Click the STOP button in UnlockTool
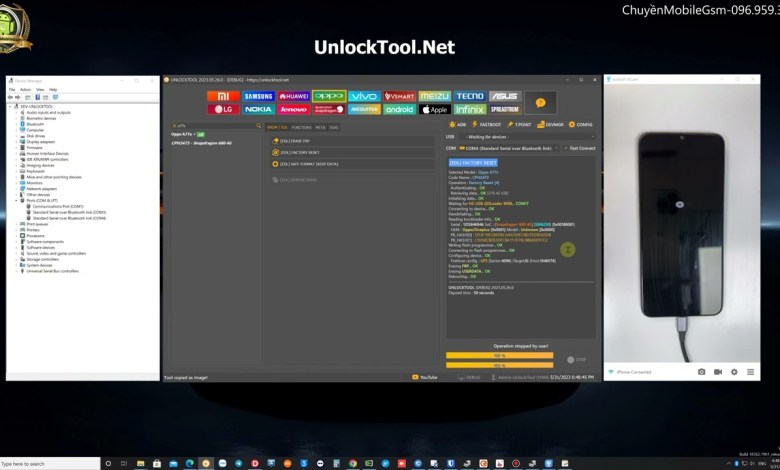The width and height of the screenshot is (780, 470). (x=577, y=360)
